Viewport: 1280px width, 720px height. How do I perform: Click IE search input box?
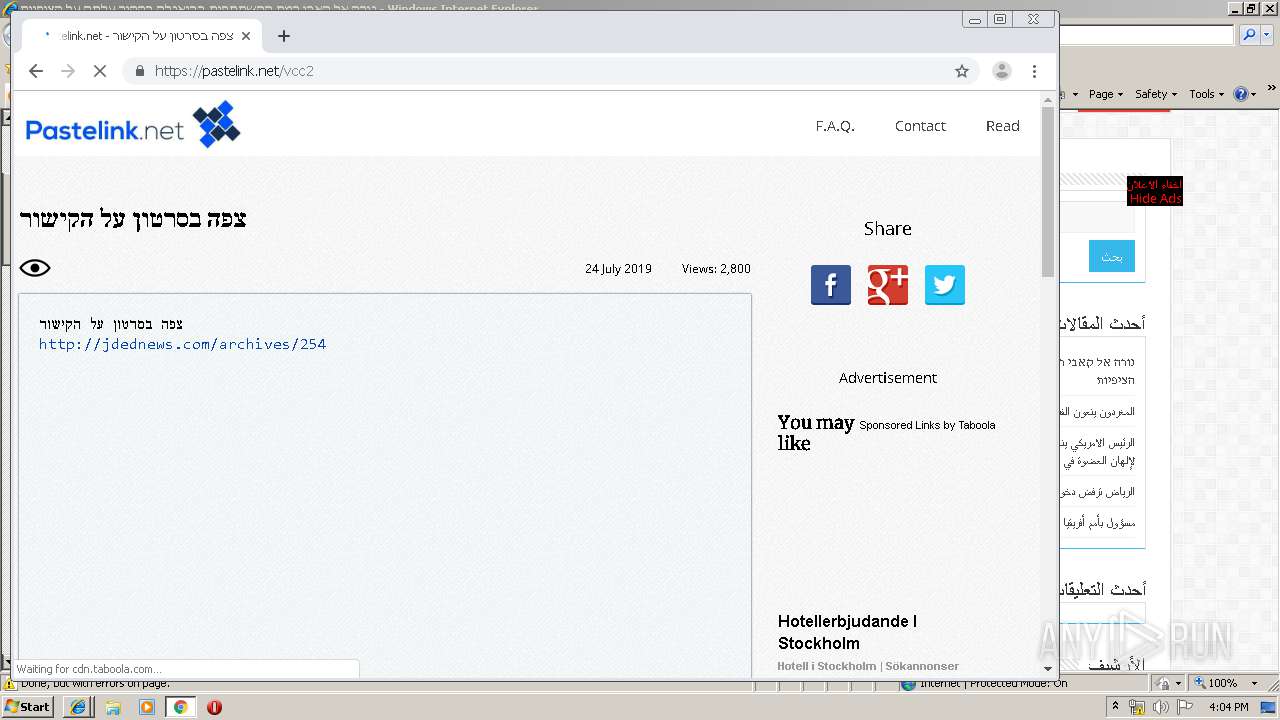point(1147,35)
